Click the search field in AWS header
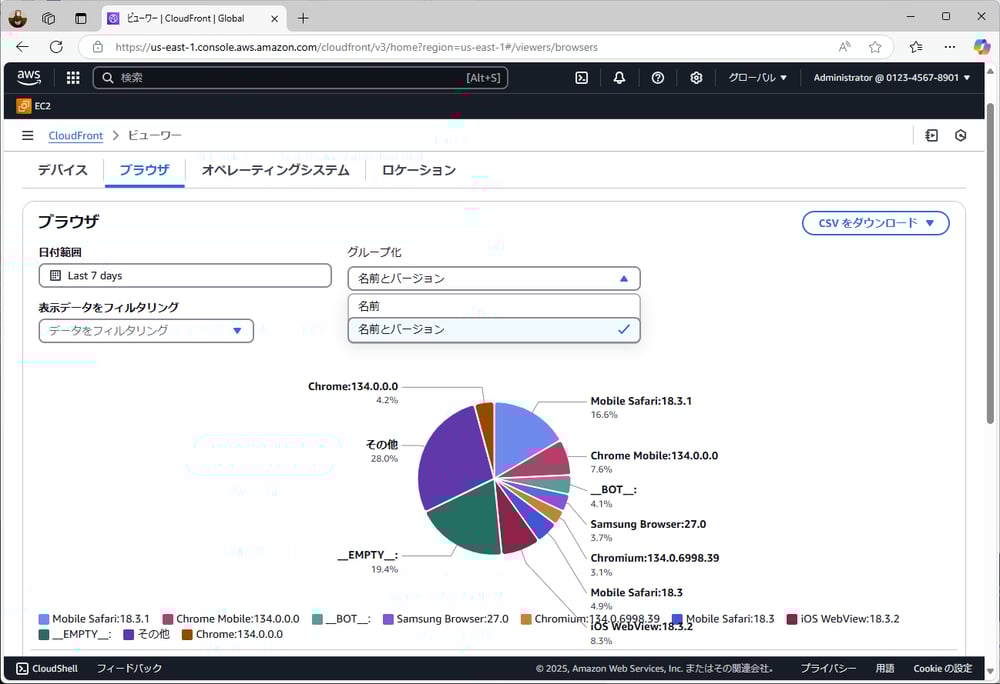 tap(300, 78)
